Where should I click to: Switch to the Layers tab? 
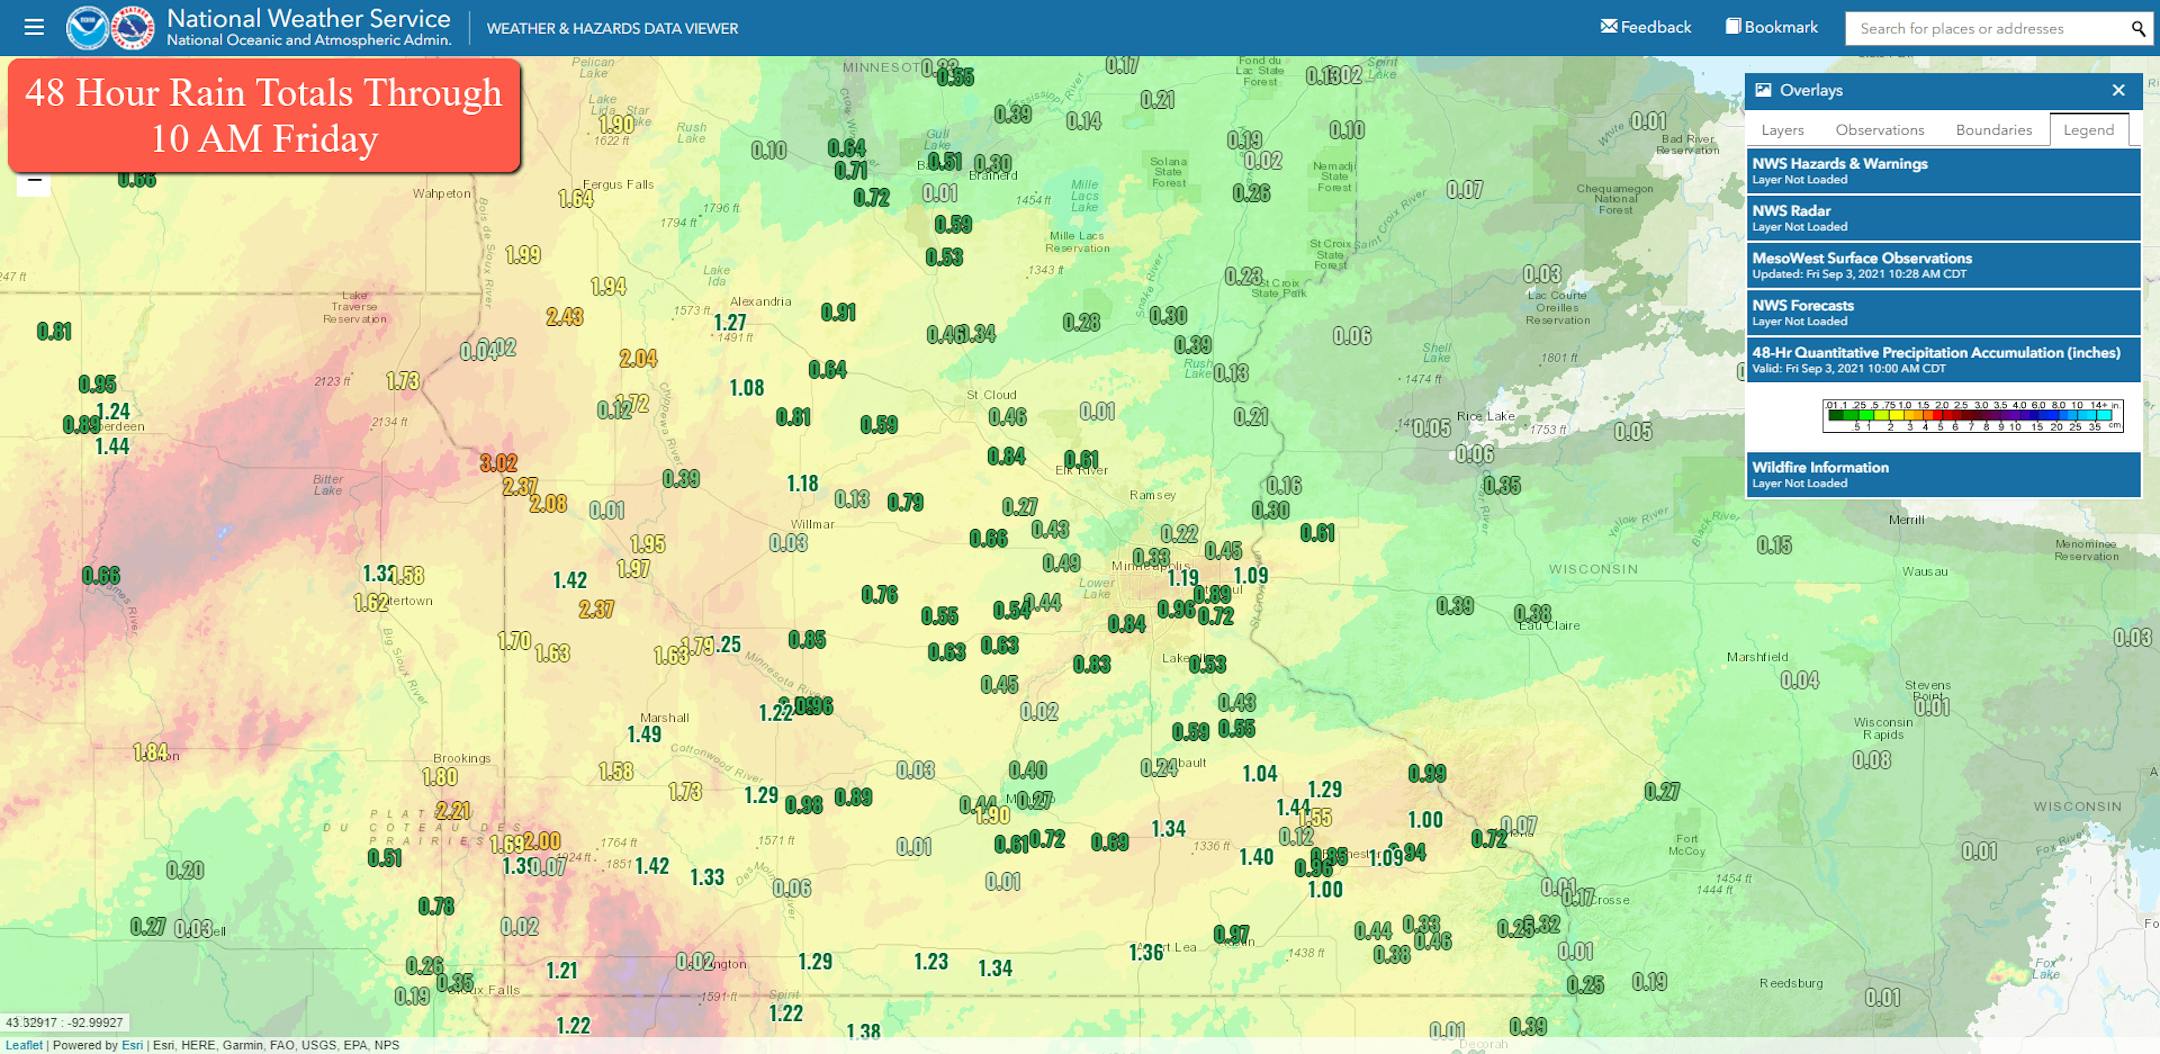[x=1782, y=130]
